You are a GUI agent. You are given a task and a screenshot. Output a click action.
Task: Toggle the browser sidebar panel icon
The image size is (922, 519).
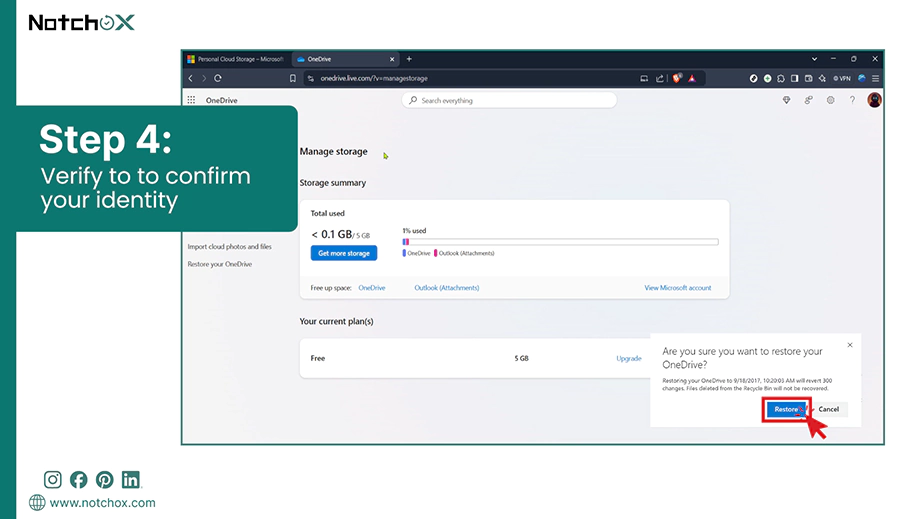[x=794, y=78]
